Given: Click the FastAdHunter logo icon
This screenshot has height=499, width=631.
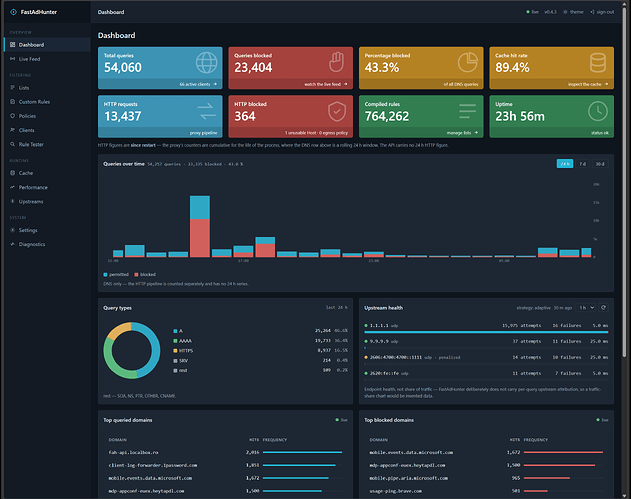Looking at the screenshot, I should [x=13, y=12].
